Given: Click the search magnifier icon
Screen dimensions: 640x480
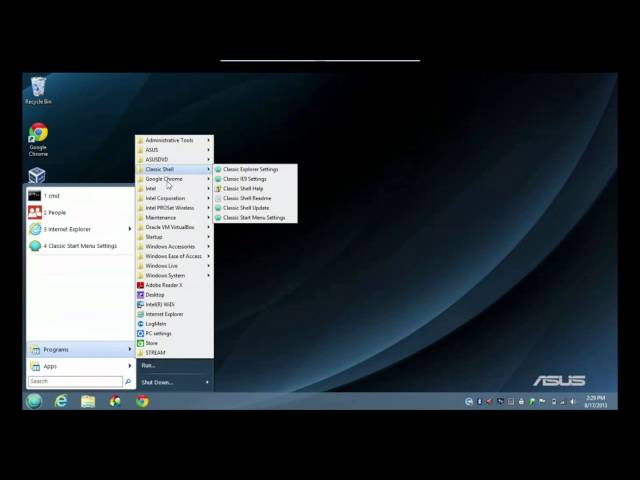Looking at the screenshot, I should [x=128, y=381].
